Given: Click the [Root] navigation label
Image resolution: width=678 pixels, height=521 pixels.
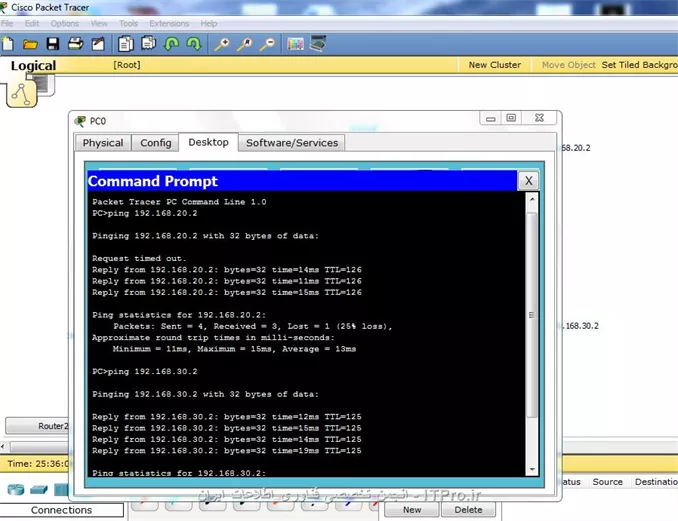Looking at the screenshot, I should point(127,65).
